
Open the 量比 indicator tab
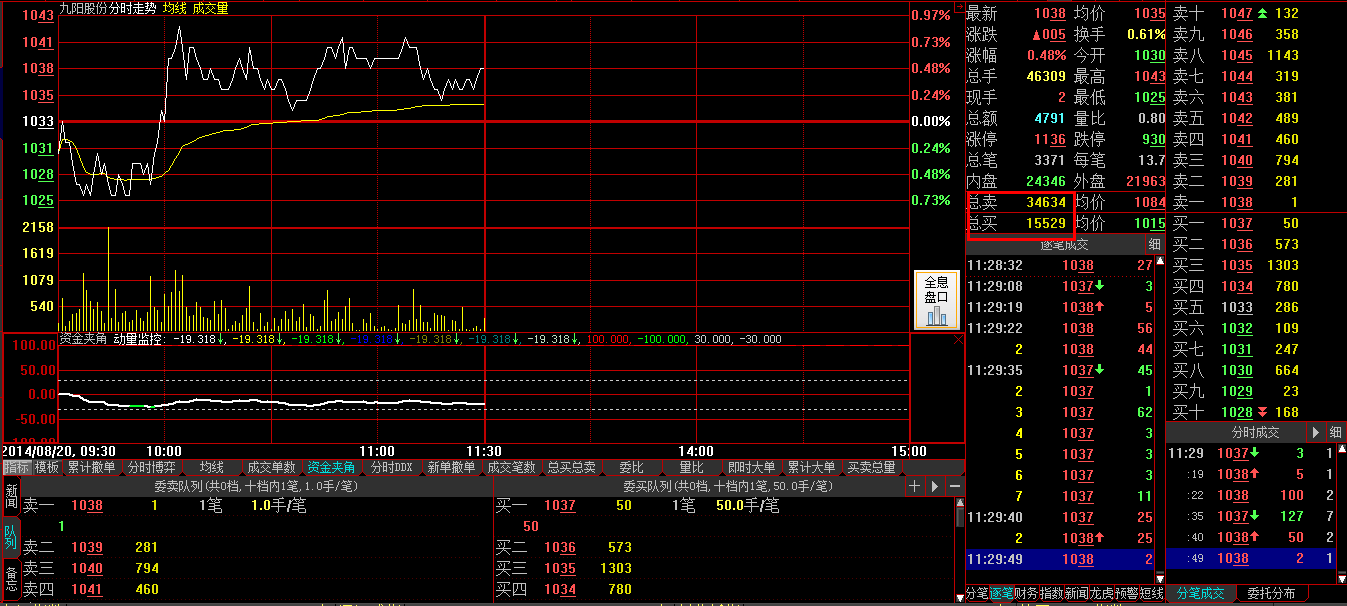(691, 467)
